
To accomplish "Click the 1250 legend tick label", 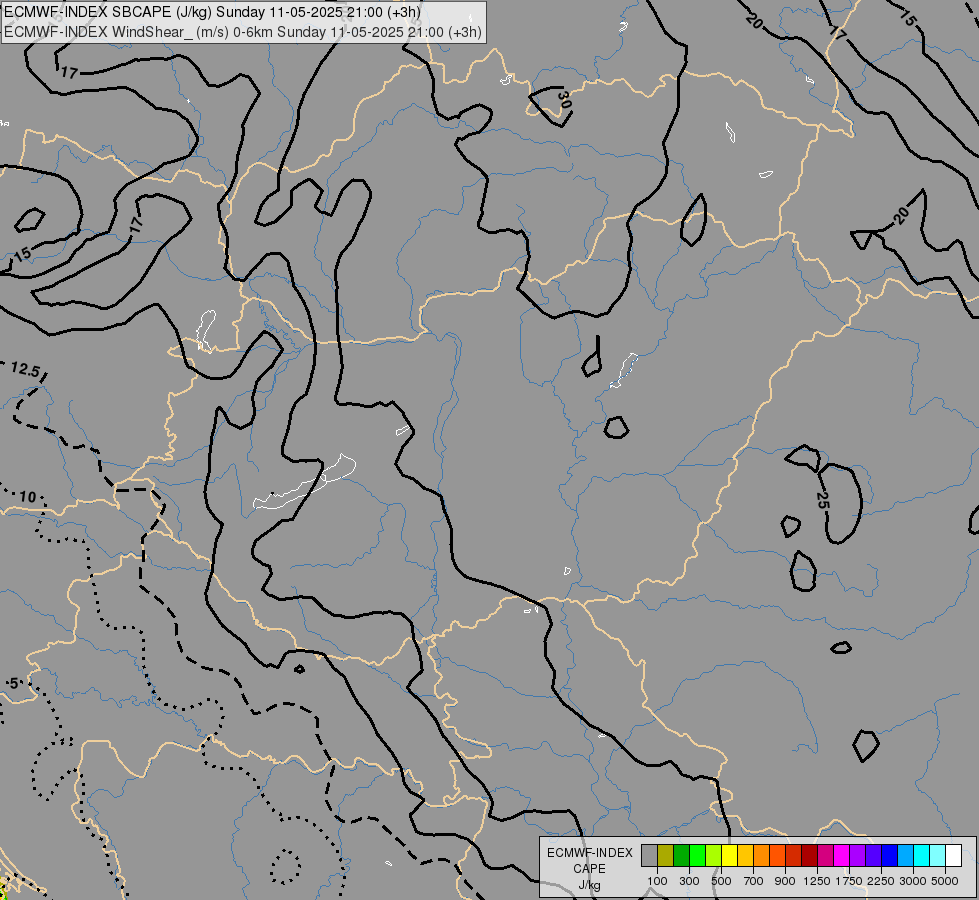I will (817, 881).
